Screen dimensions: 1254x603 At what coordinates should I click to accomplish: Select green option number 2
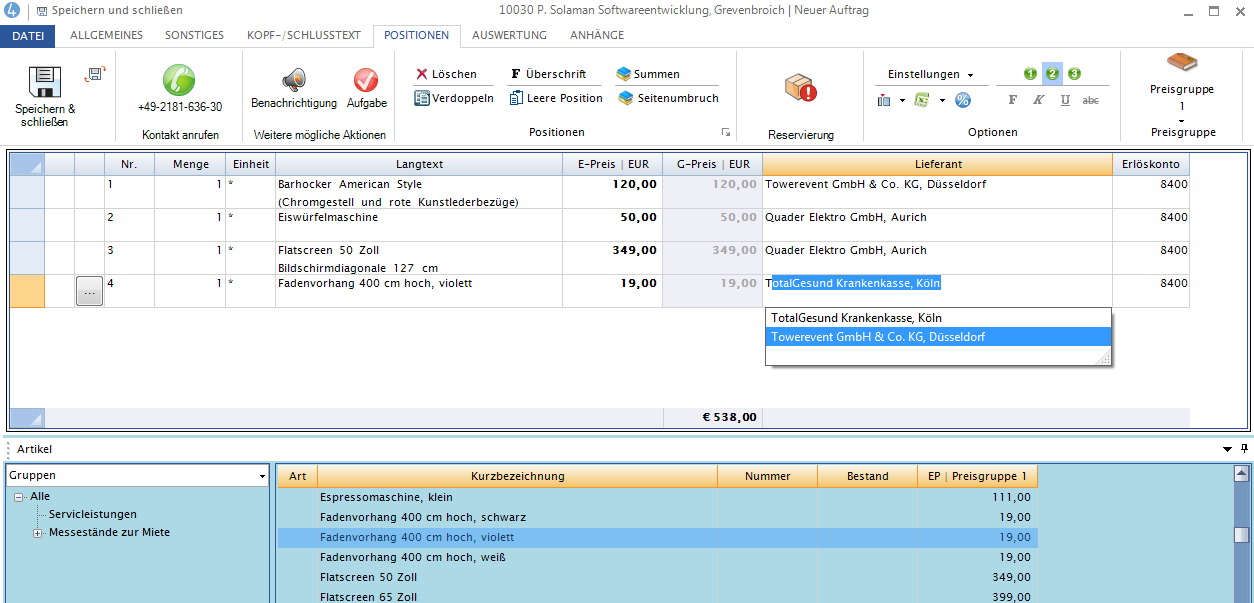tap(1052, 74)
